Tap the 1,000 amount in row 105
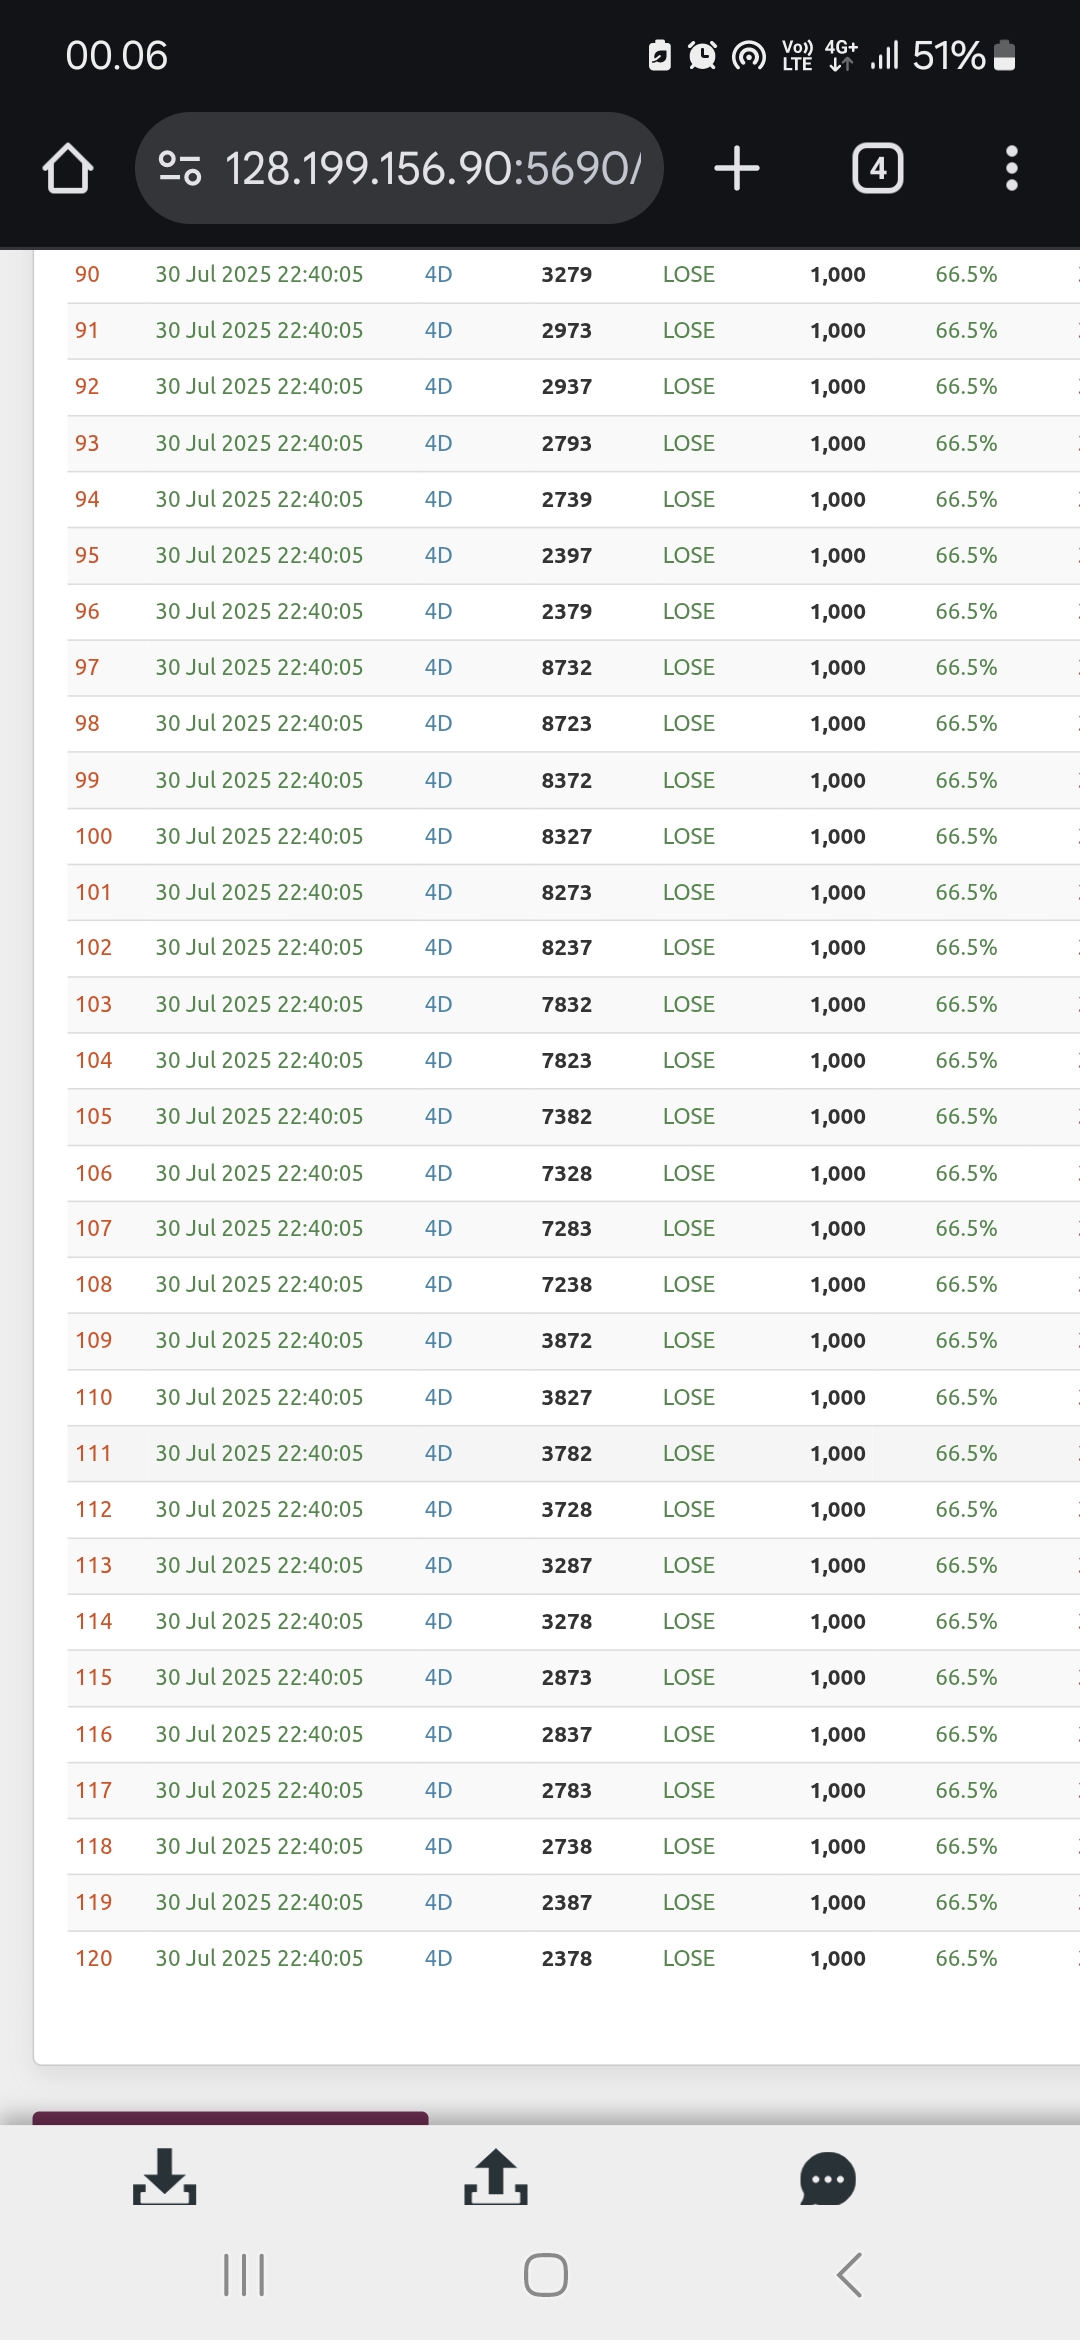Screen dimensions: 1080x2340 coord(837,1116)
